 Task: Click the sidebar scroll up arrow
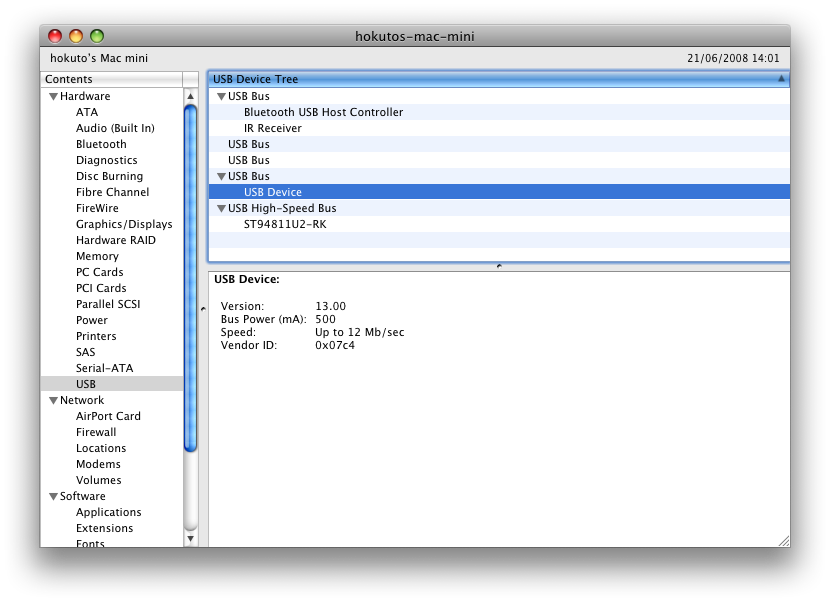point(191,96)
